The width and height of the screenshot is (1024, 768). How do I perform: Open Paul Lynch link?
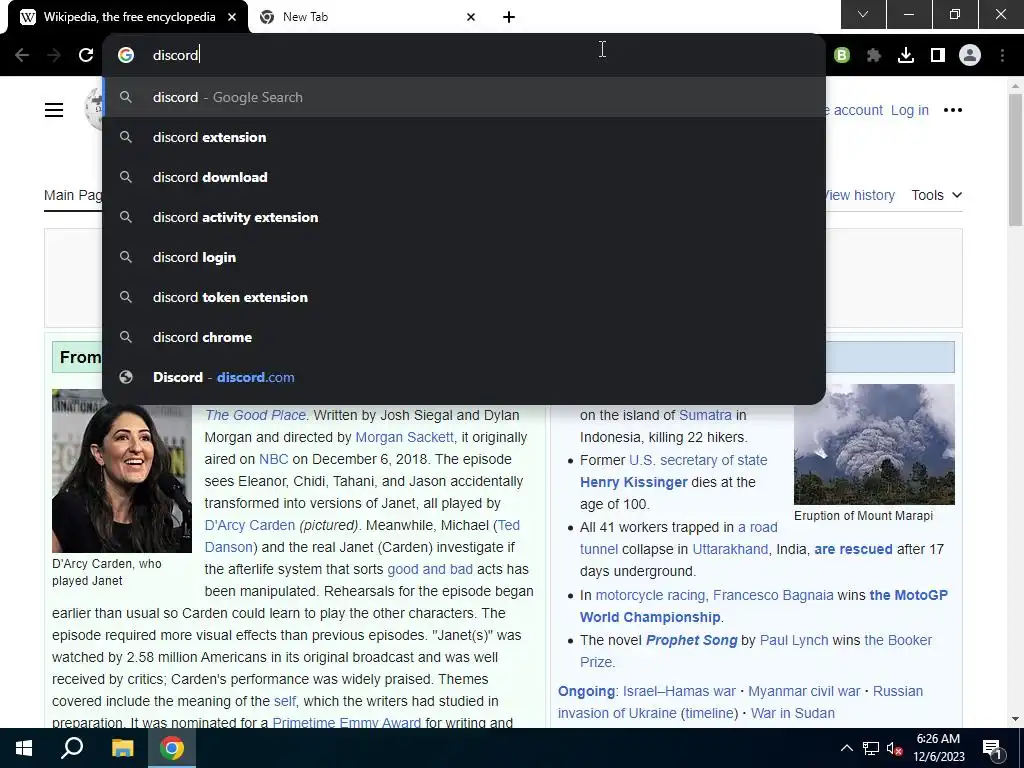tap(794, 640)
